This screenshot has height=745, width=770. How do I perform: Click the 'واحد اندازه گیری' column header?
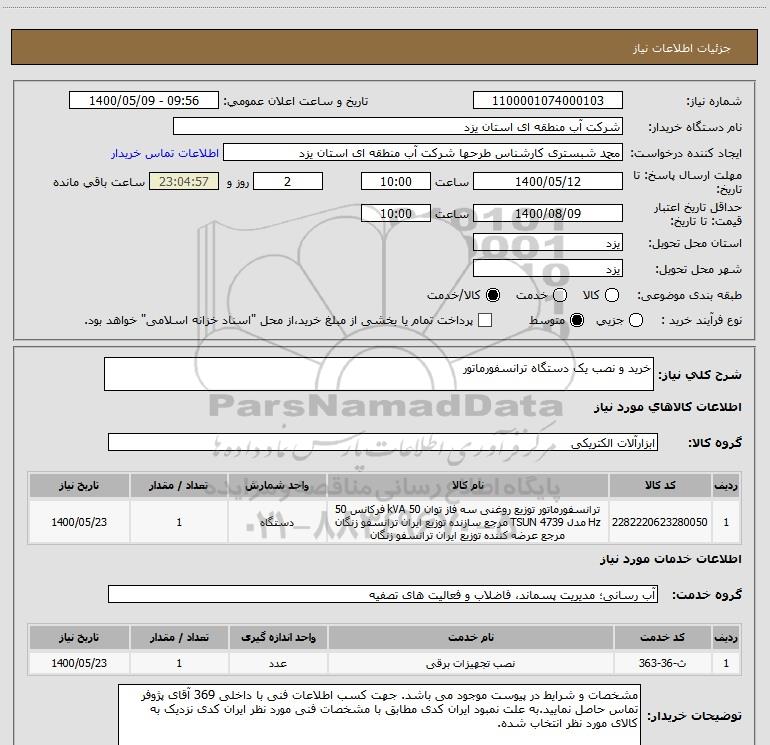click(x=277, y=637)
